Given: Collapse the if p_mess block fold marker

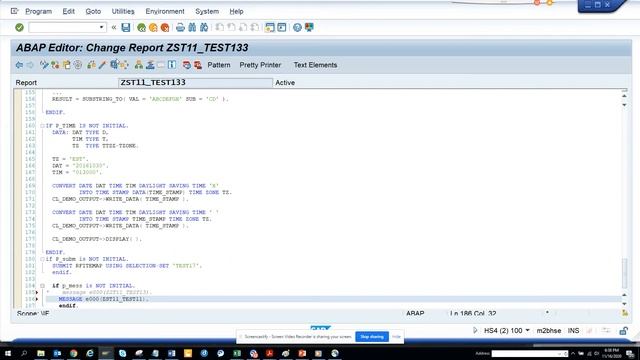Looking at the screenshot, I should tap(42, 286).
